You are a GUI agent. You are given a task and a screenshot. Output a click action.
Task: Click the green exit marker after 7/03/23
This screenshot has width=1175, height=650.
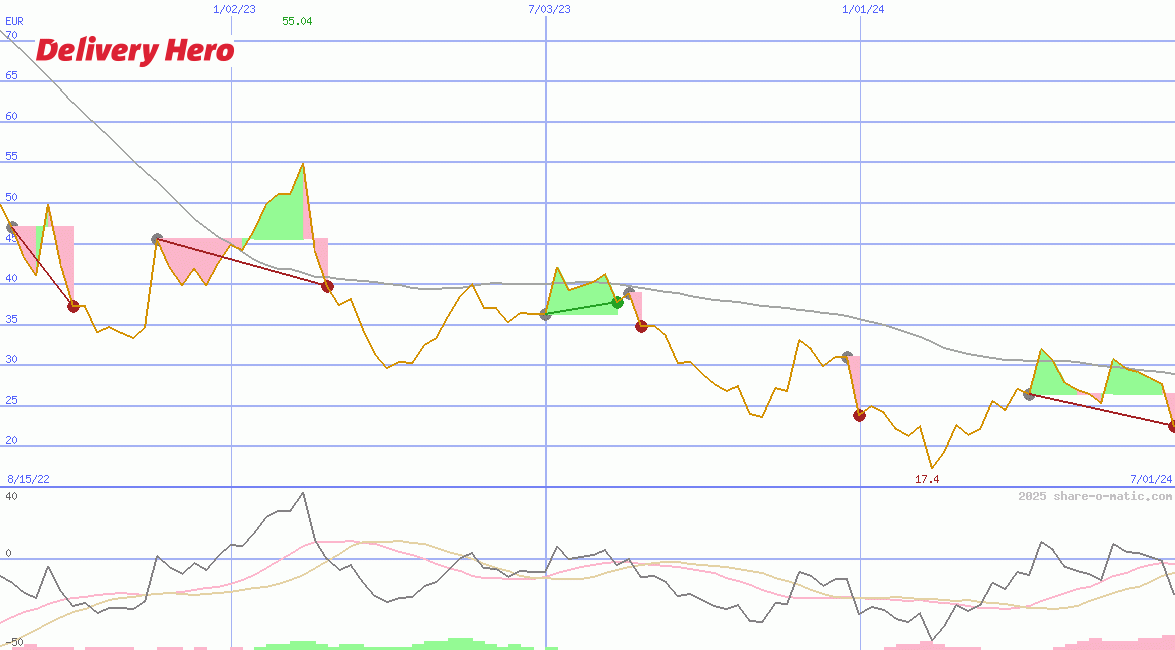click(617, 302)
